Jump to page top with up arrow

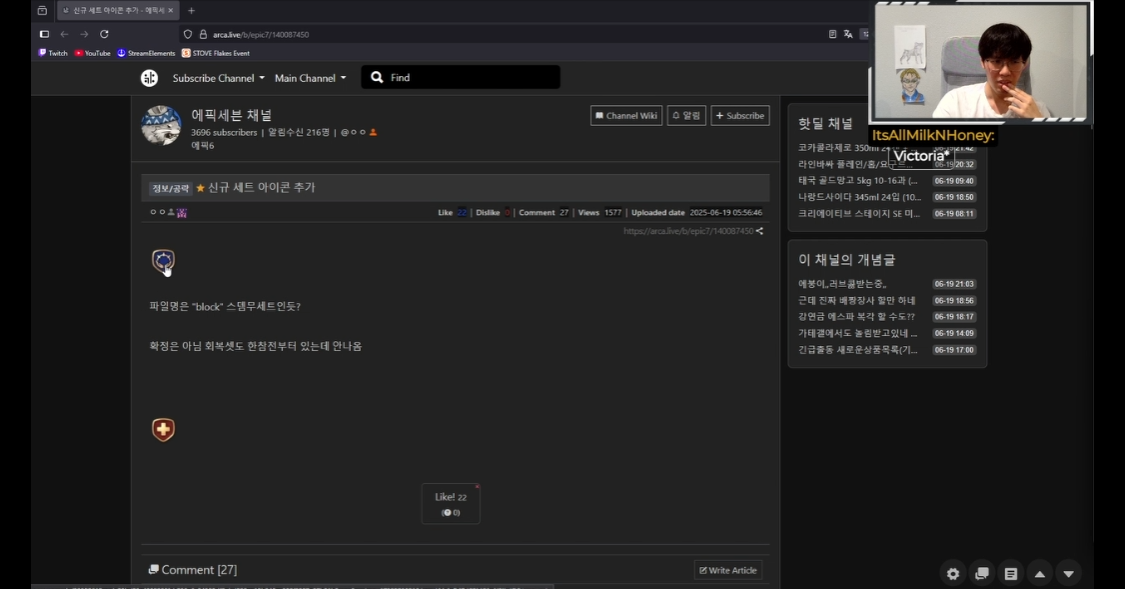(1040, 573)
